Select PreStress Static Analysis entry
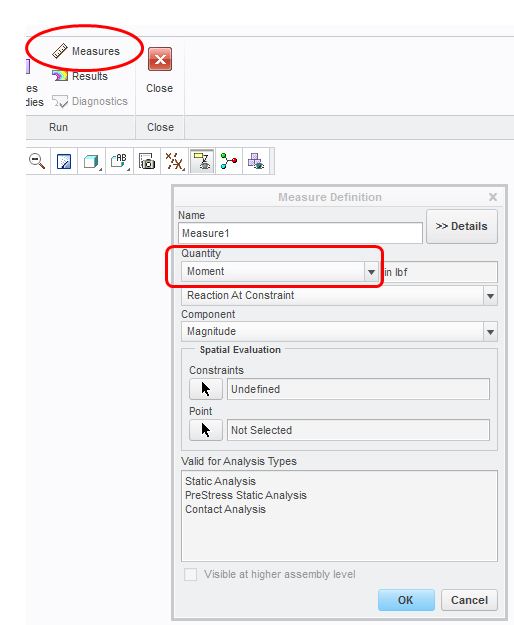This screenshot has width=514, height=625. 246,495
